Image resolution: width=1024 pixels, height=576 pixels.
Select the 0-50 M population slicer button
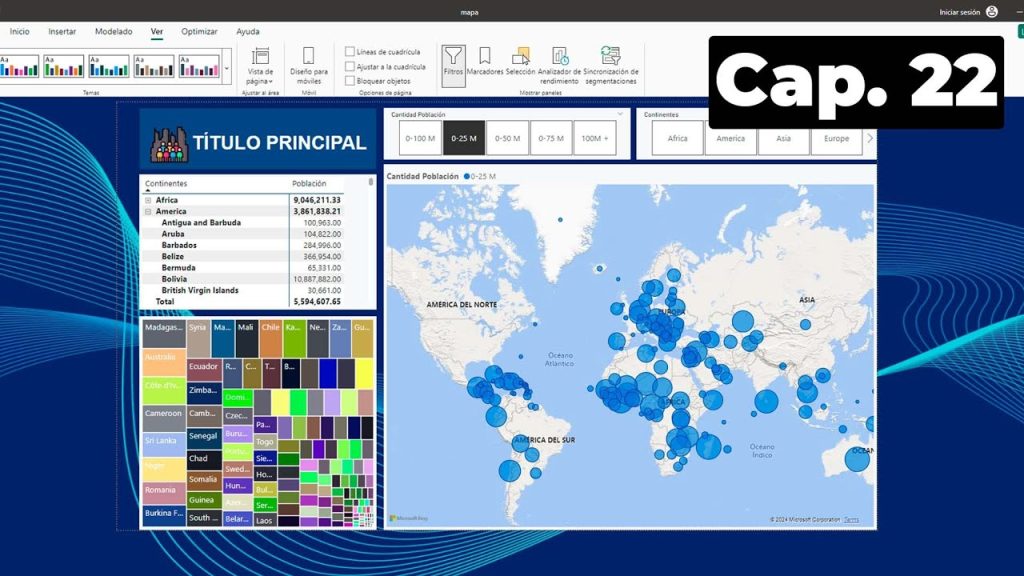coord(508,138)
